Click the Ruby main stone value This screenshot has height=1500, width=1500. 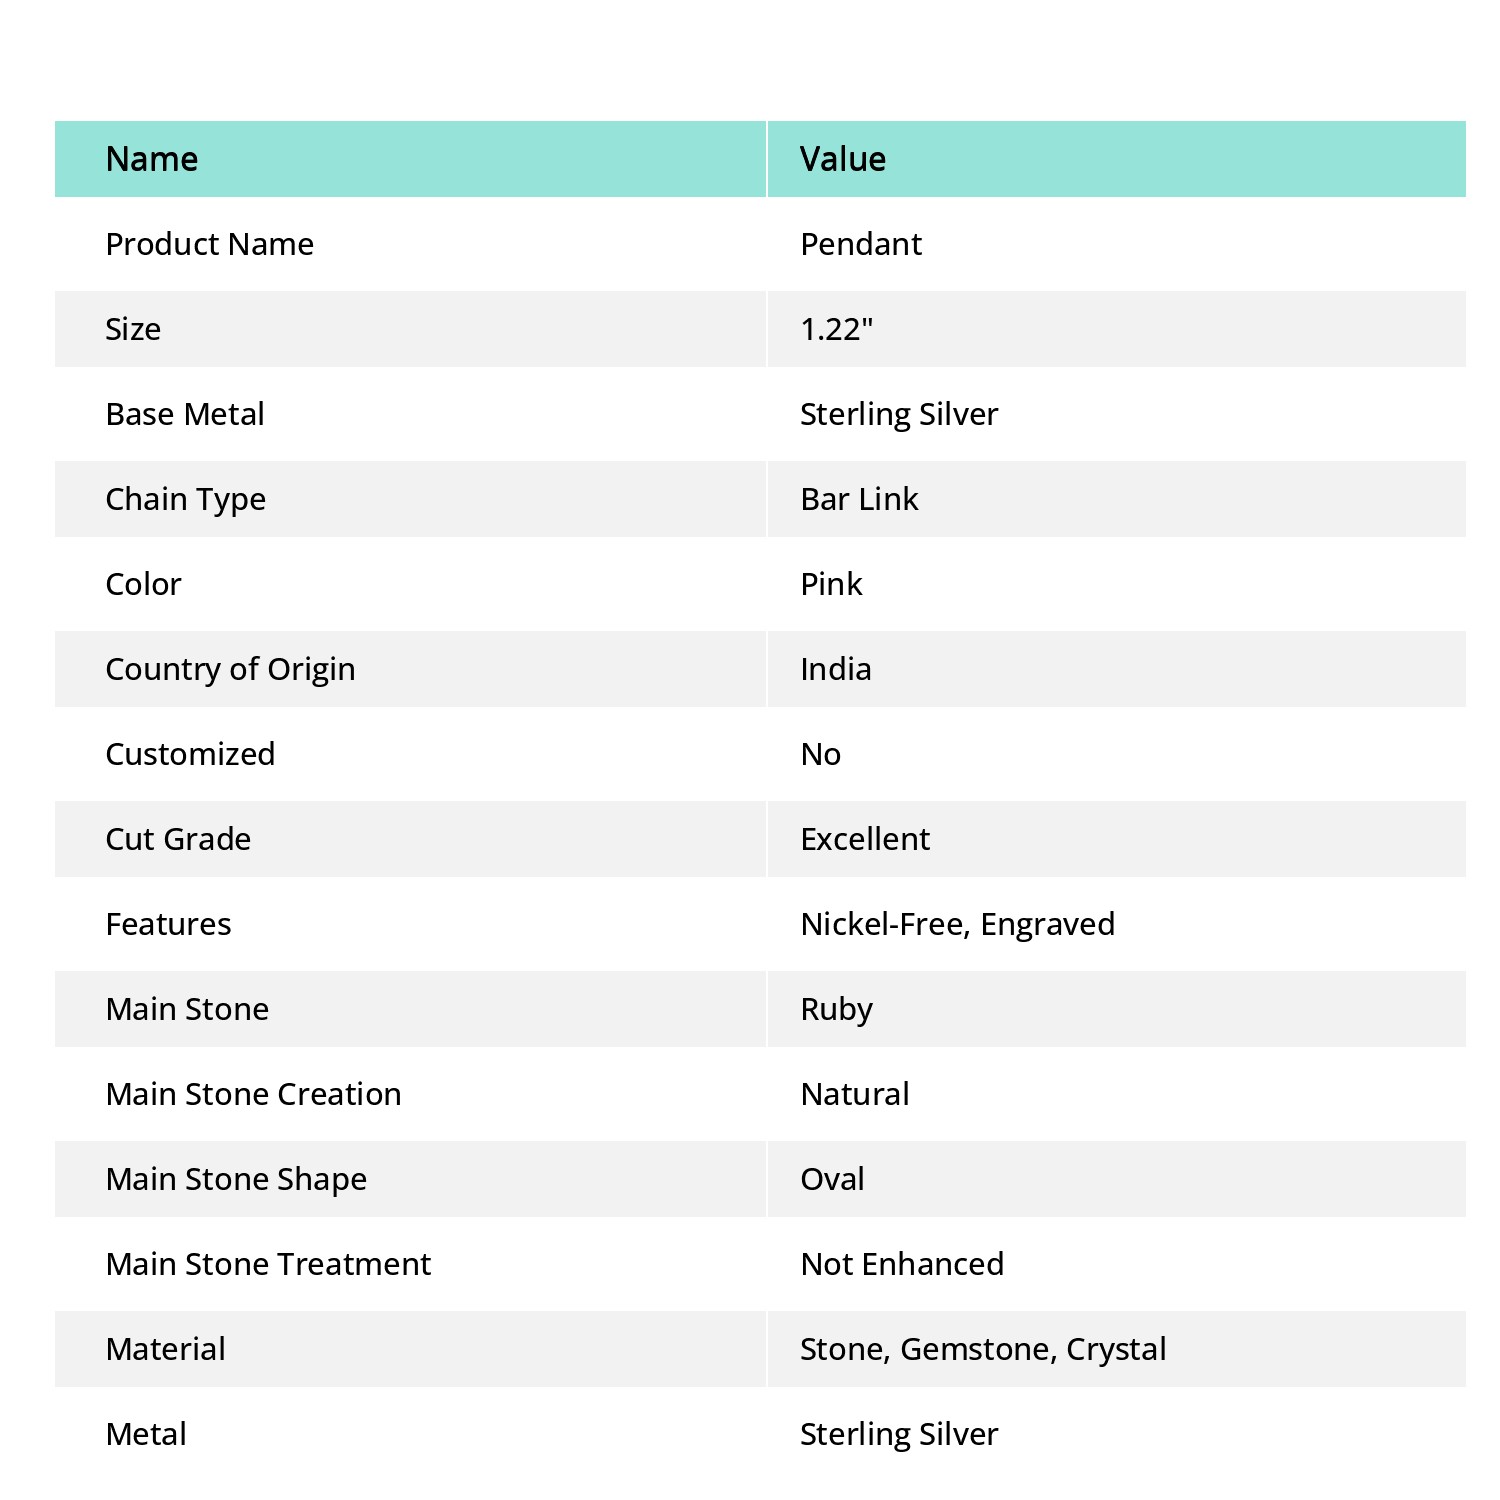click(x=837, y=1009)
